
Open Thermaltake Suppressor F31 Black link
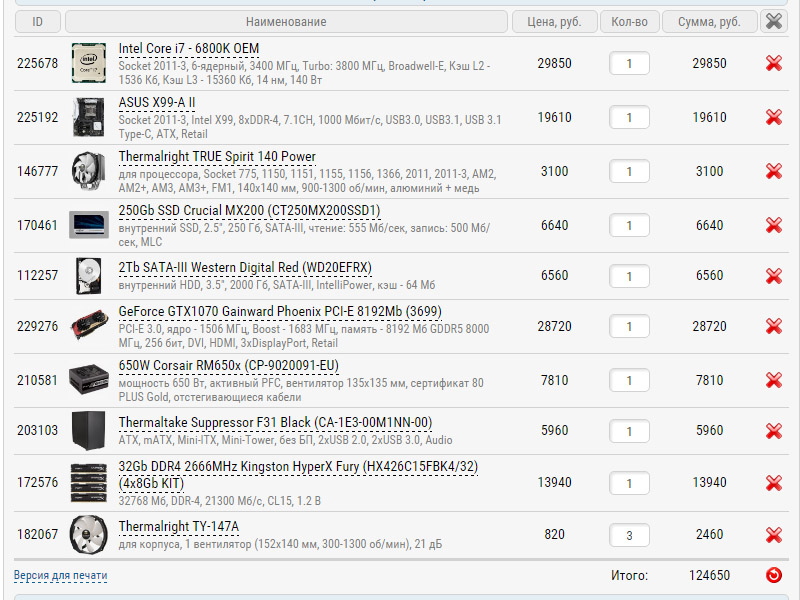click(x=275, y=423)
